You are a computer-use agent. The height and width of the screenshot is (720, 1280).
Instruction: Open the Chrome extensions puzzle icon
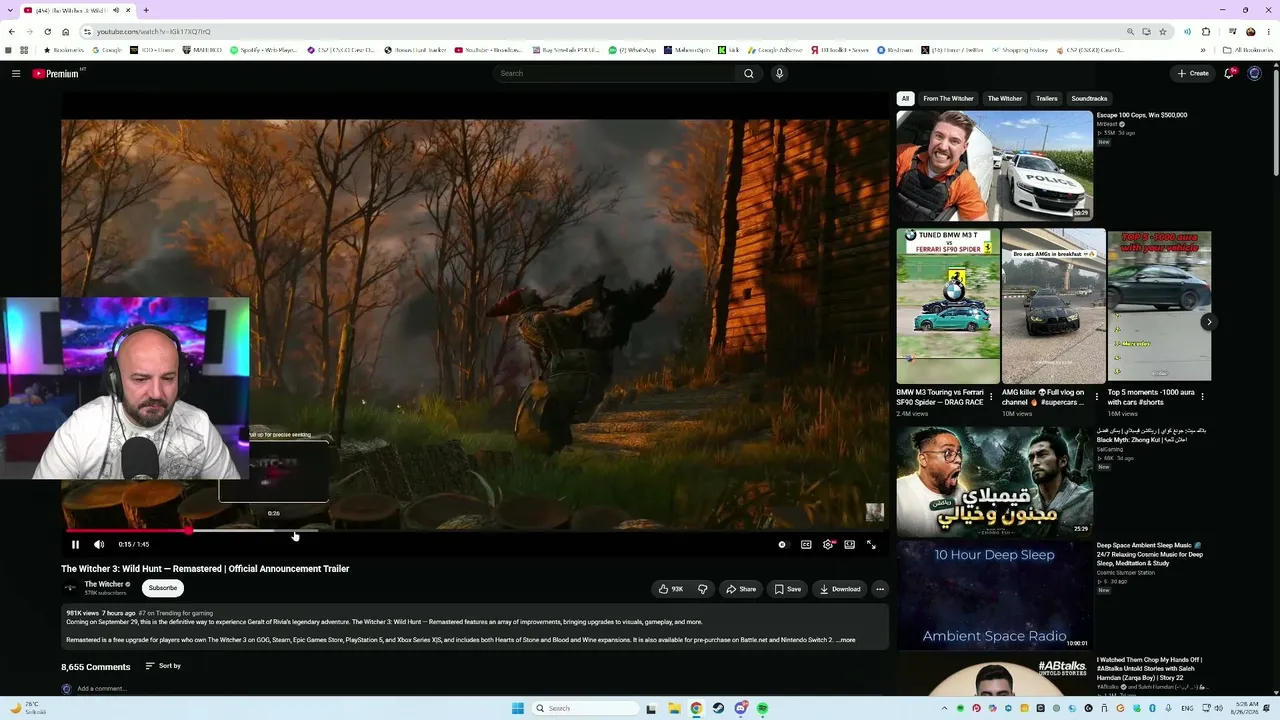[x=1206, y=31]
